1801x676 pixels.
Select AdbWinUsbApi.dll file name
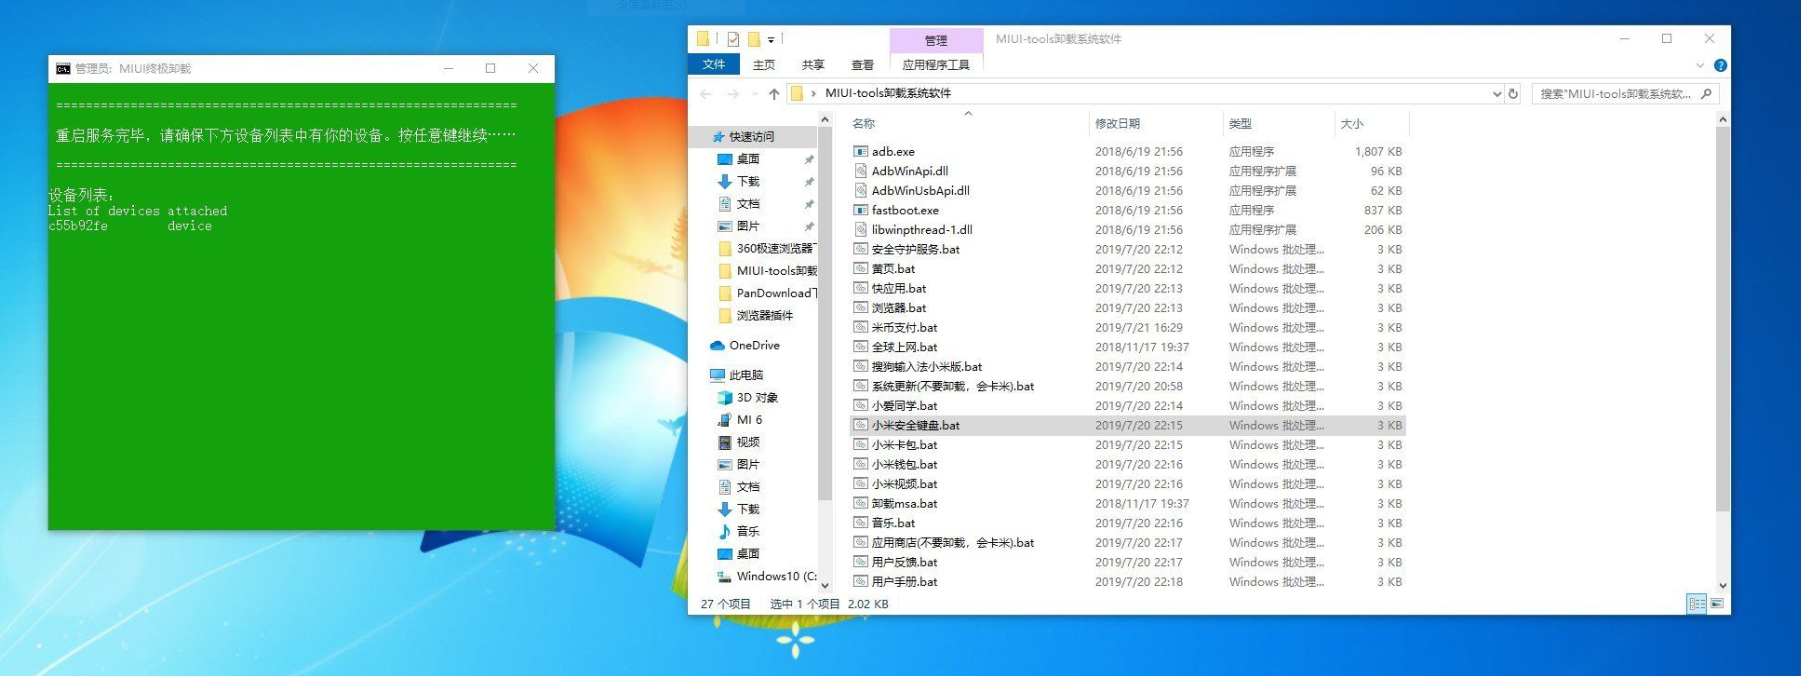point(920,191)
